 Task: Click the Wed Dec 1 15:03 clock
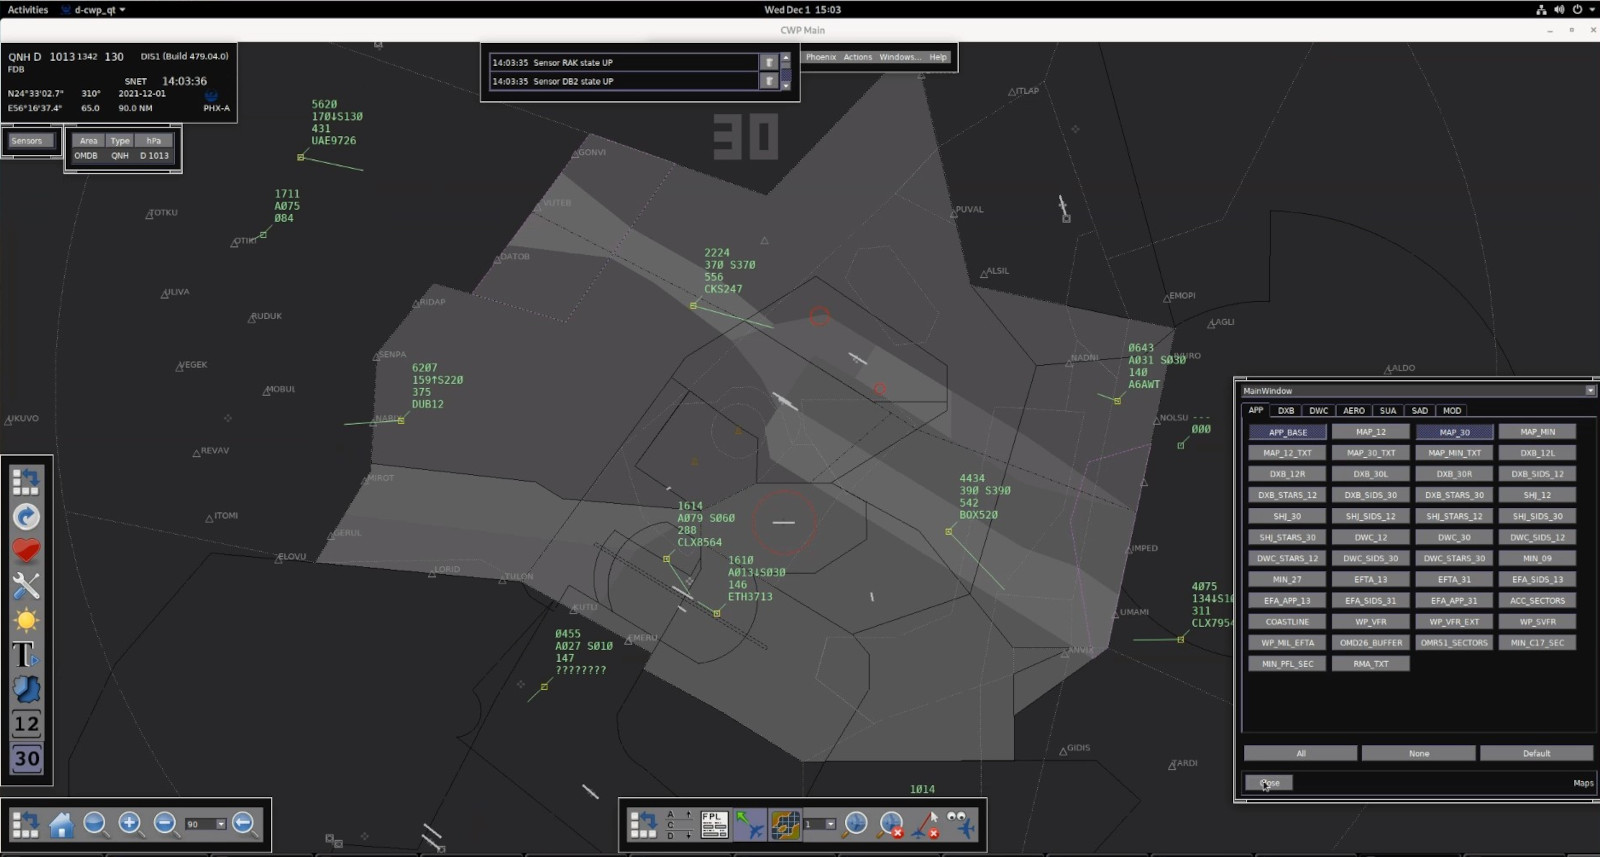(x=802, y=9)
